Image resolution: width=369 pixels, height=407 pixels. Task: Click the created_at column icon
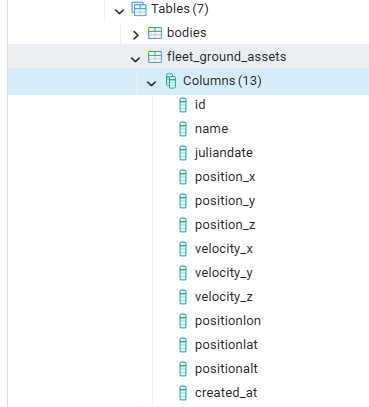183,393
